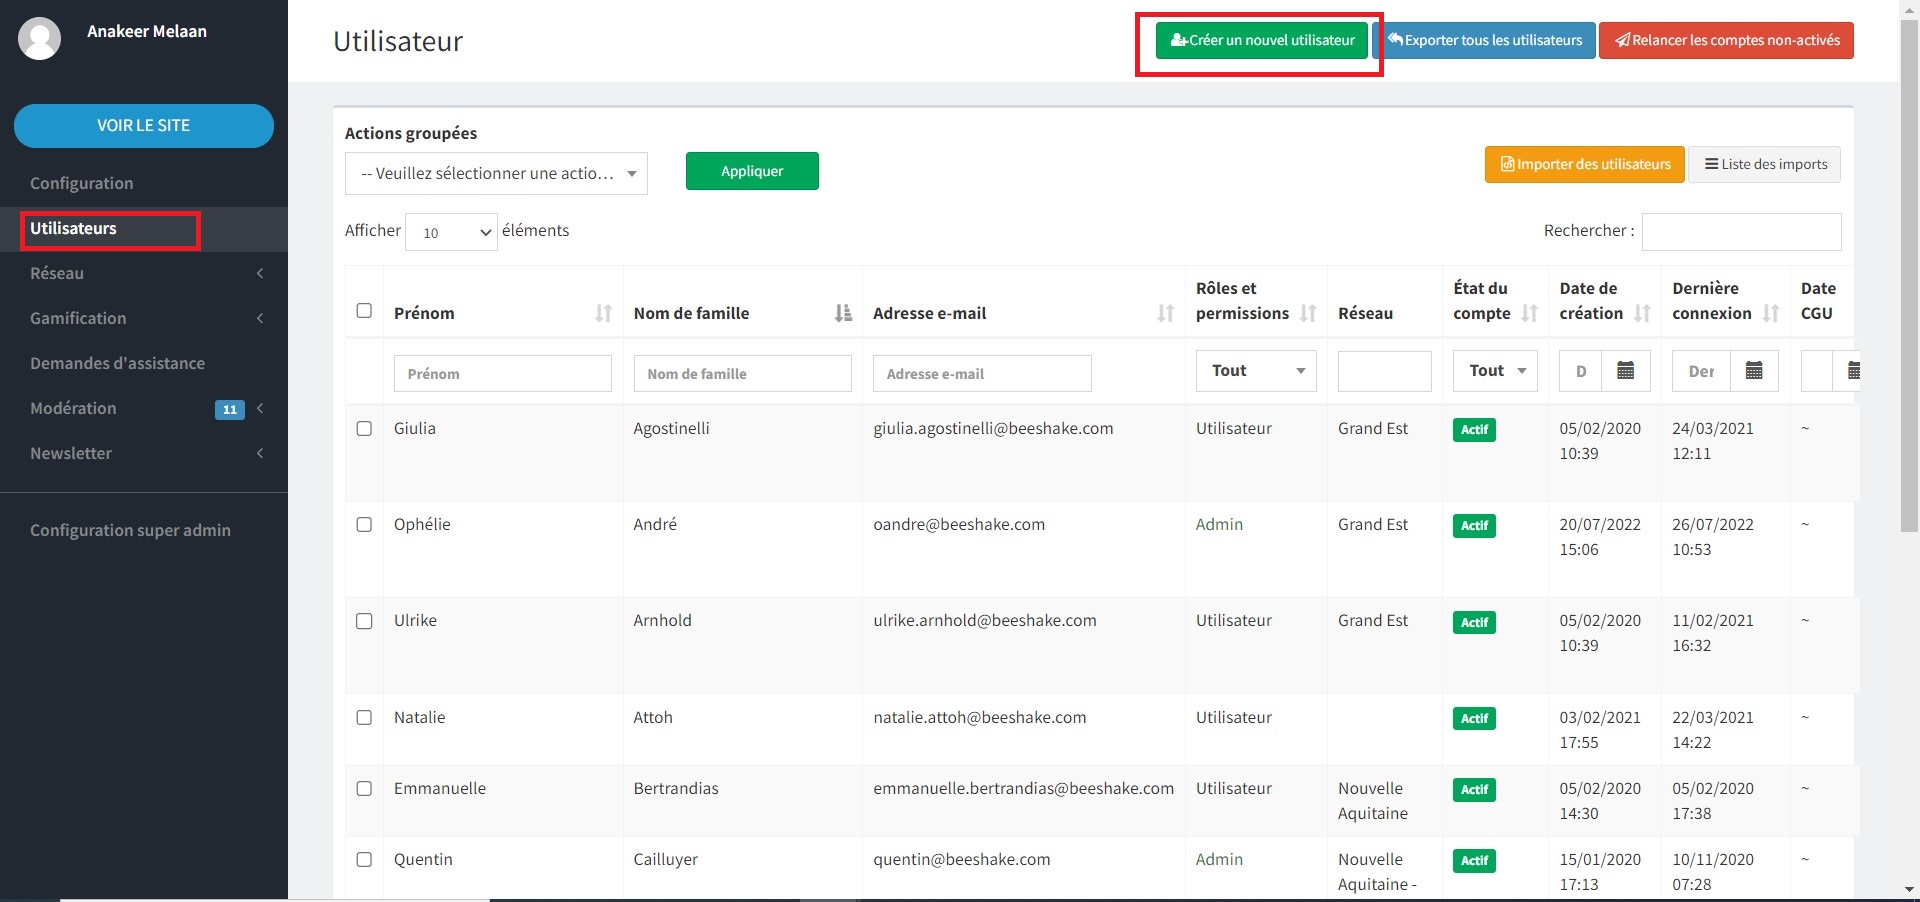Click the VOIR LE SITE button
This screenshot has width=1920, height=902.
[x=144, y=126]
